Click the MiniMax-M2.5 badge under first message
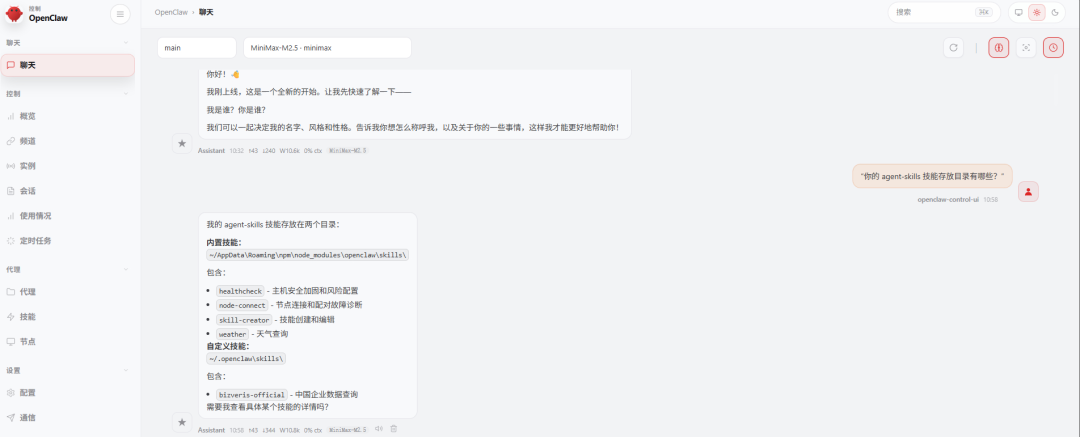Image resolution: width=1080 pixels, height=437 pixels. [347, 150]
